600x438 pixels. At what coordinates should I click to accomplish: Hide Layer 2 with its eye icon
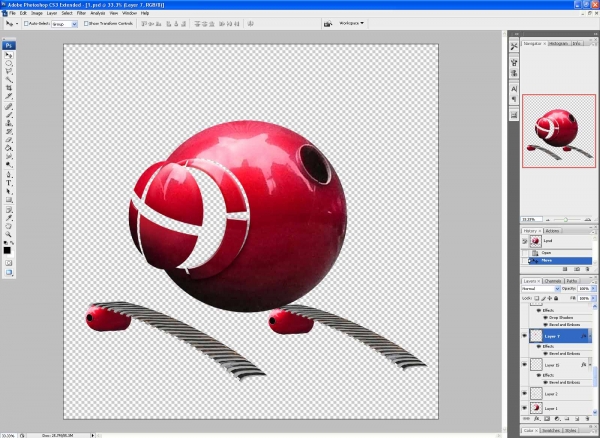click(x=524, y=393)
